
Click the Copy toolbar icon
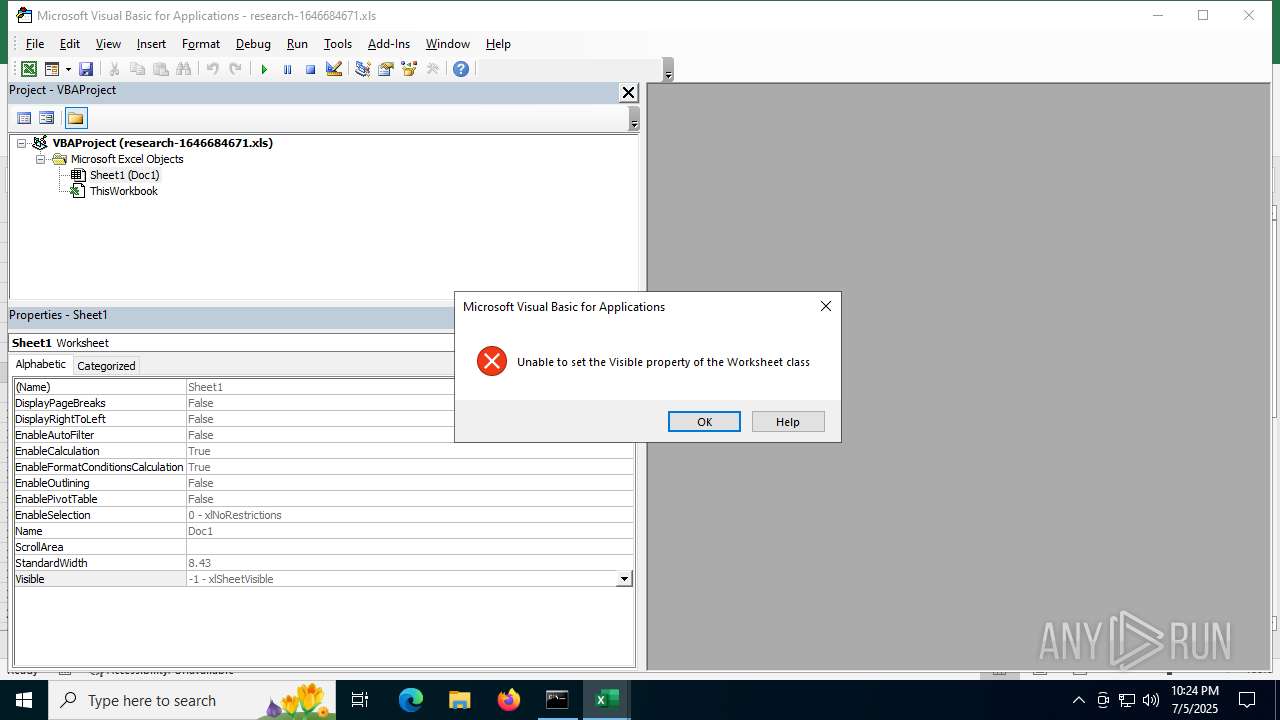pyautogui.click(x=137, y=69)
